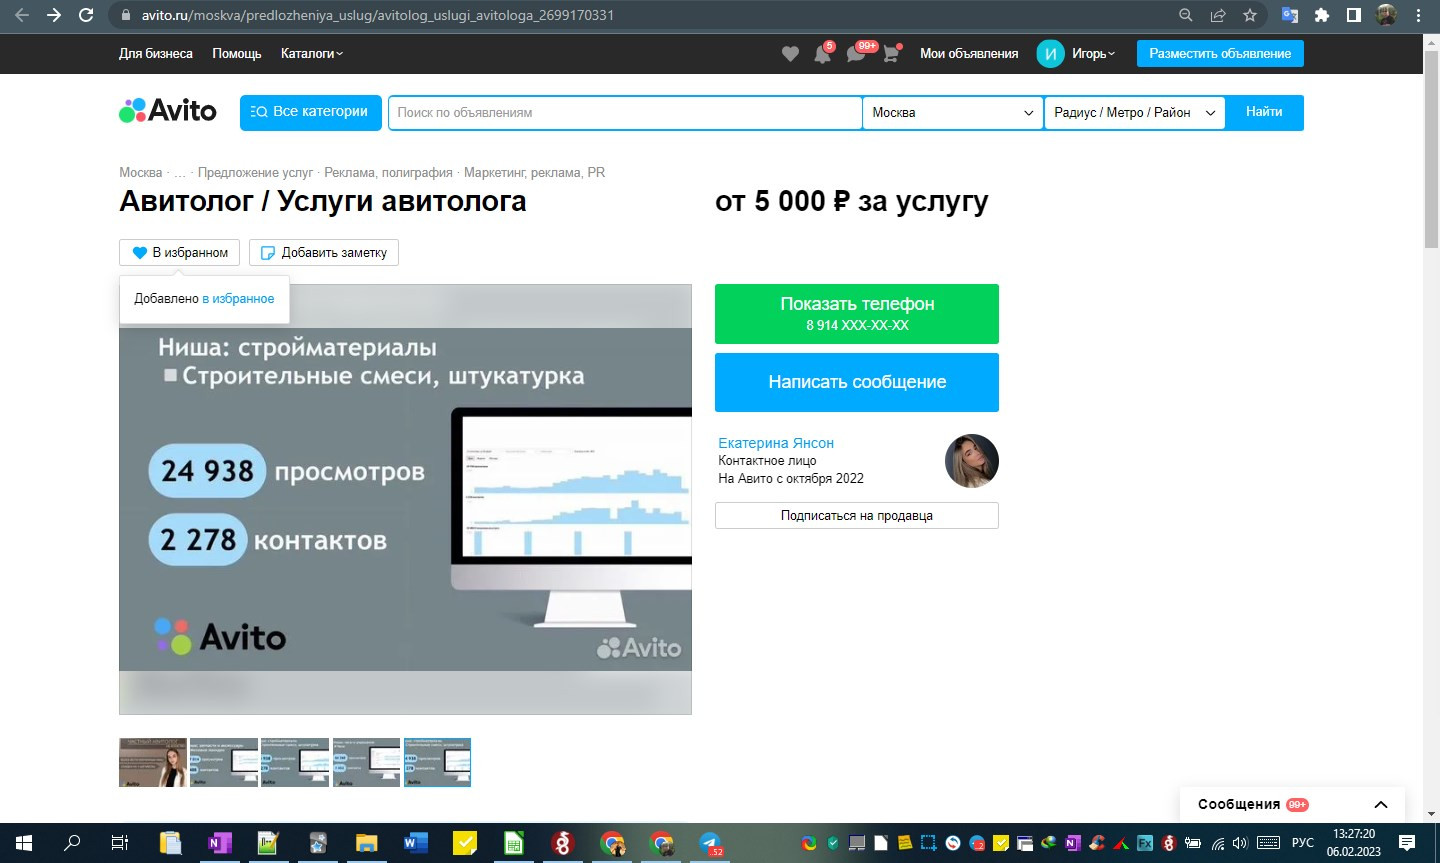
Task: Open File Explorer folder on the taskbar
Action: (x=366, y=843)
